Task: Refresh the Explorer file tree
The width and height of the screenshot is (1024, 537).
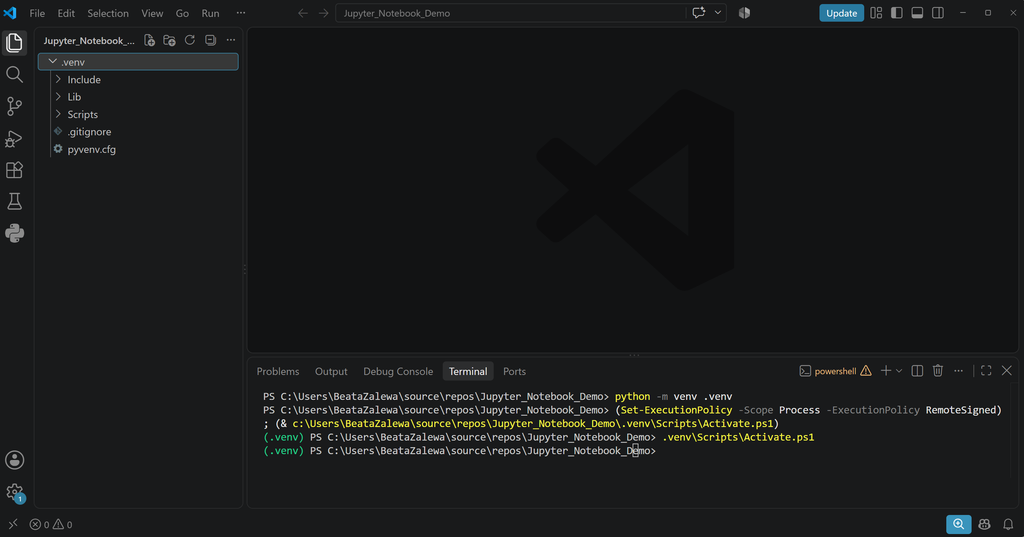Action: click(190, 41)
